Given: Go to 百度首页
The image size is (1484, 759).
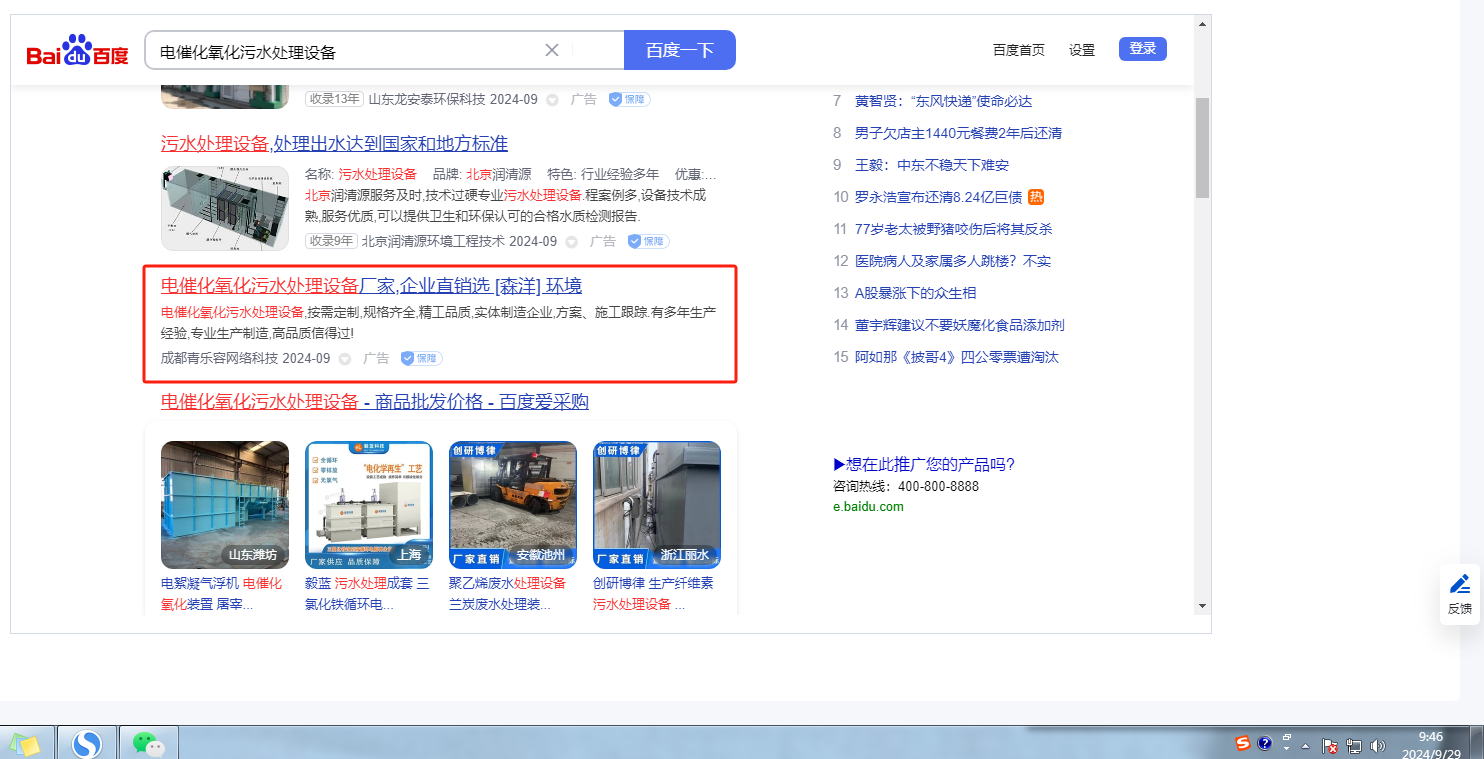Looking at the screenshot, I should (1019, 50).
